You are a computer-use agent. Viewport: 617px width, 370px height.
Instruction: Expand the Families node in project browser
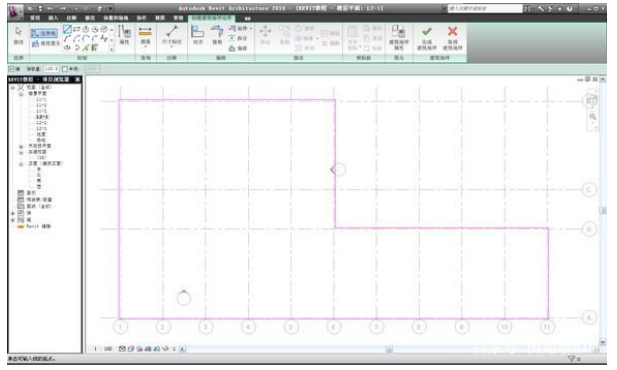point(13,213)
